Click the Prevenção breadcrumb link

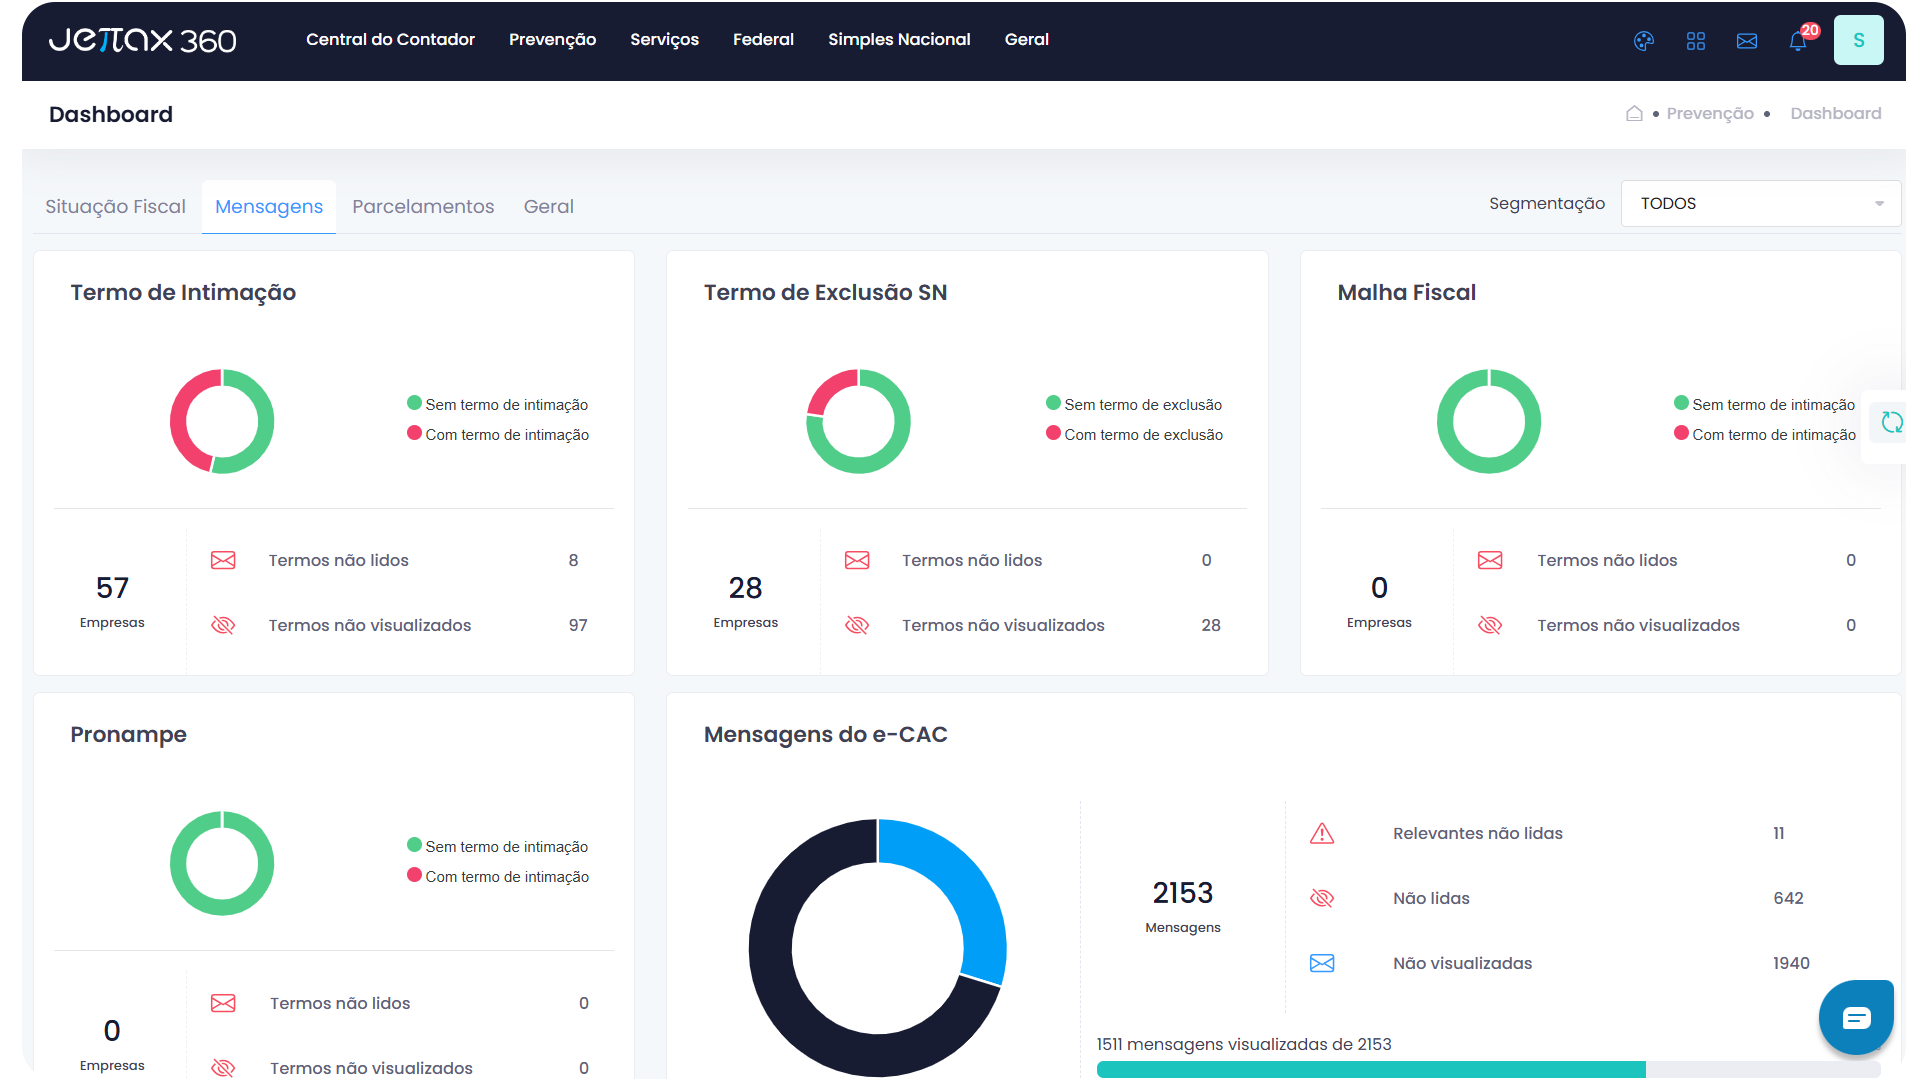pos(1709,113)
